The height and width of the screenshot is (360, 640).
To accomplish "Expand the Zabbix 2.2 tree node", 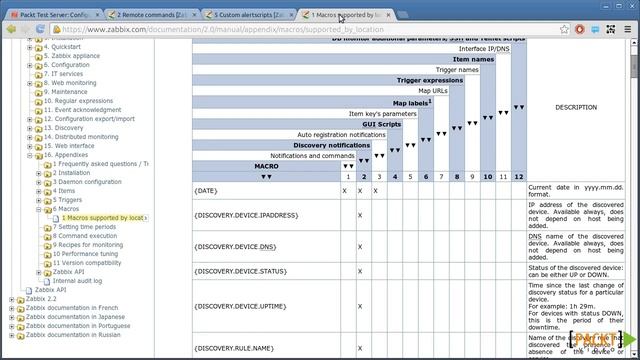I will coord(12,299).
